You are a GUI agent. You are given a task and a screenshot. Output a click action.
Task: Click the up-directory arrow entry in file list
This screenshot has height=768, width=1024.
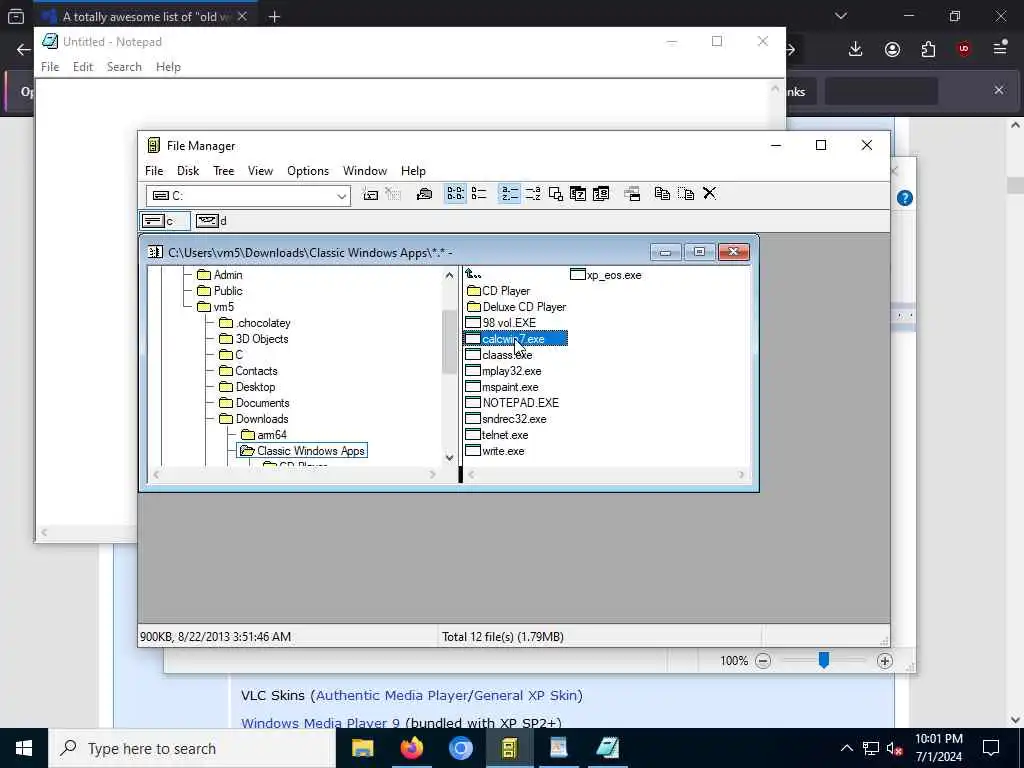click(473, 274)
